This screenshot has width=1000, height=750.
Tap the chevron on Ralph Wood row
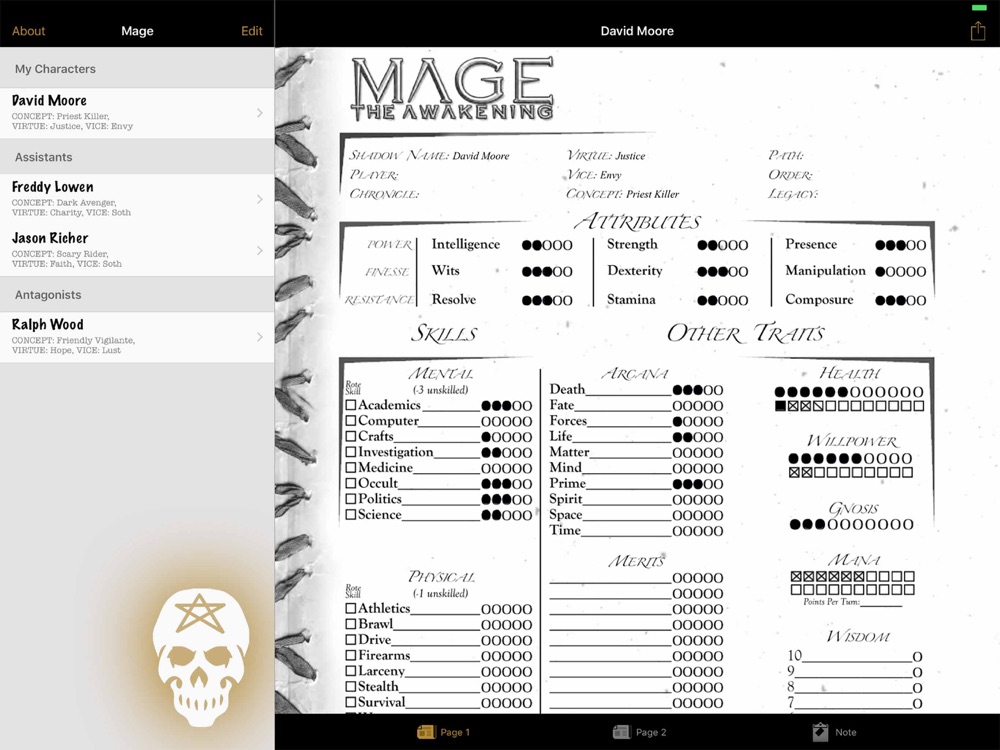pos(260,337)
